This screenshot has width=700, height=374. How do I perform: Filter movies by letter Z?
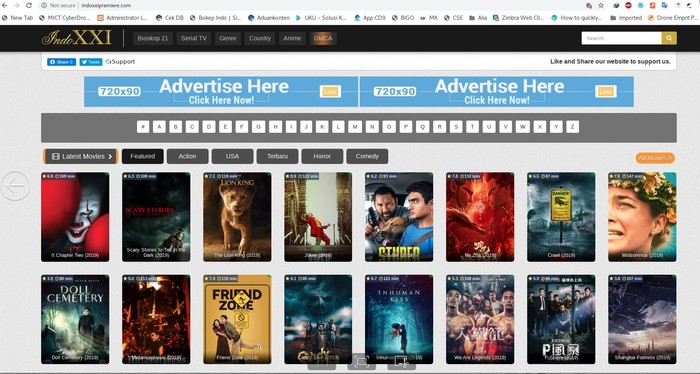tap(572, 127)
